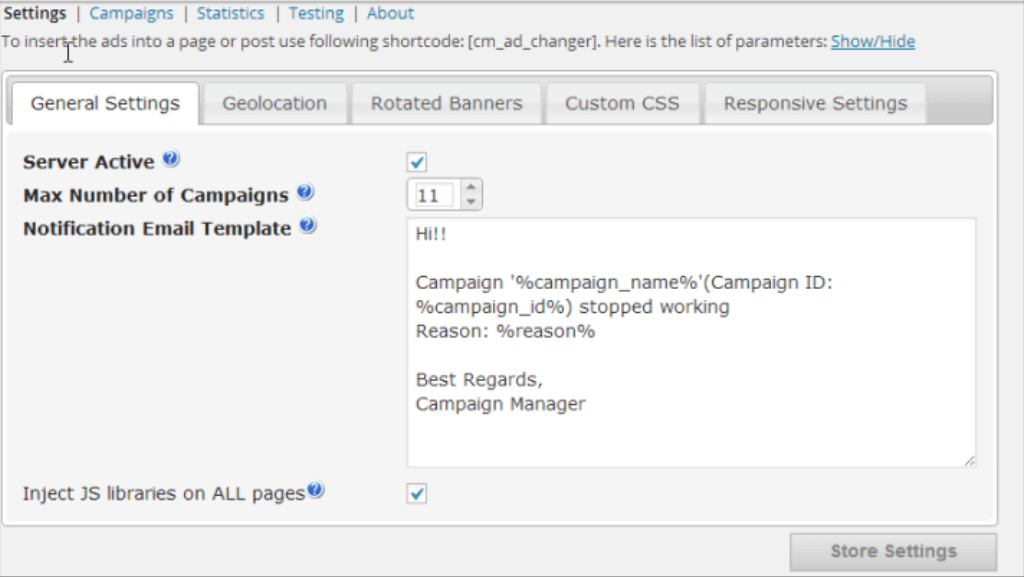
Task: Select the General Settings tab
Action: point(105,103)
